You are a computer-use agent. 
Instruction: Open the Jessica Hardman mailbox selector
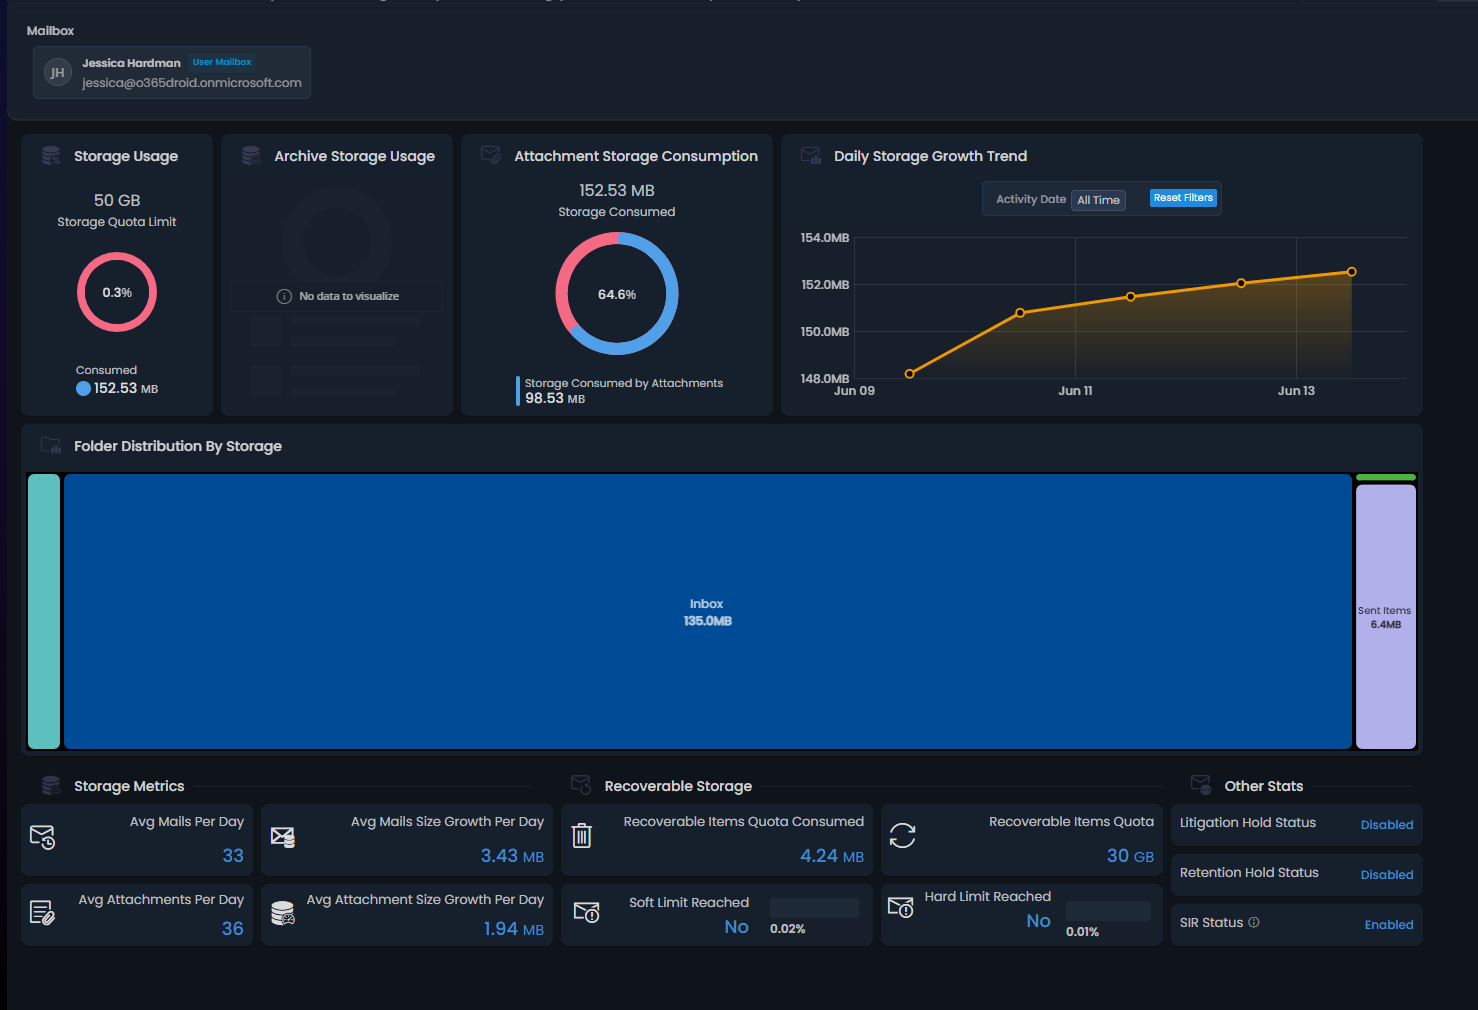point(172,73)
